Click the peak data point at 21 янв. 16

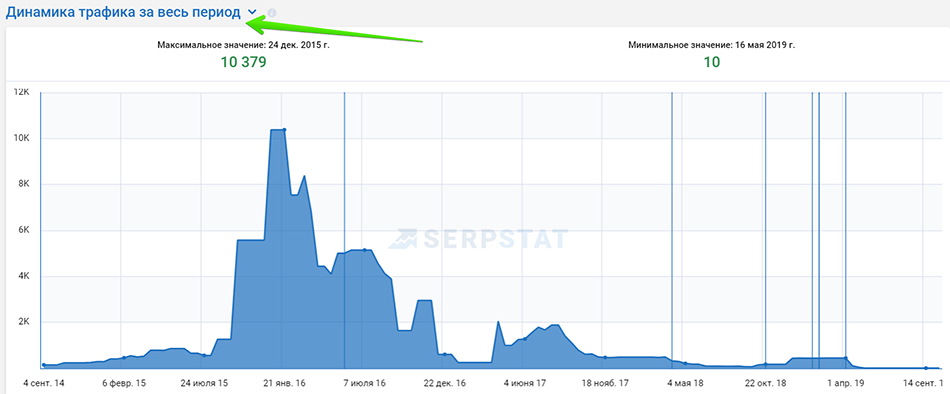(284, 130)
